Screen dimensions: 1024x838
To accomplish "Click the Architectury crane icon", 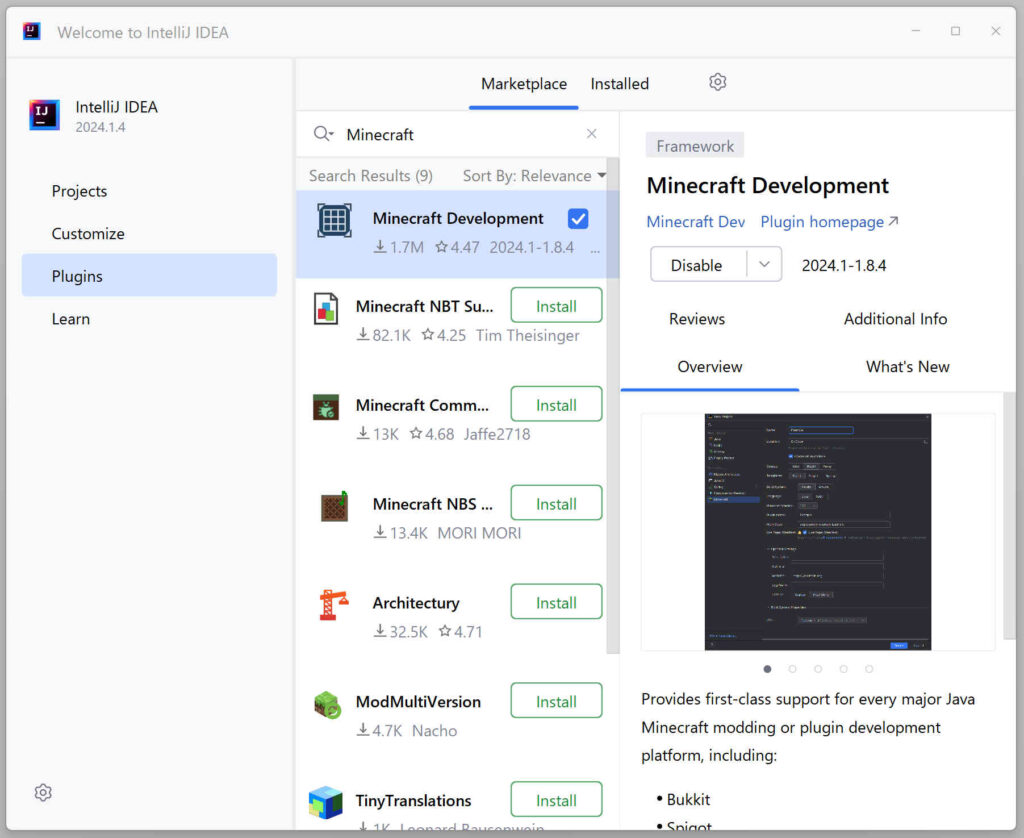I will tap(334, 604).
